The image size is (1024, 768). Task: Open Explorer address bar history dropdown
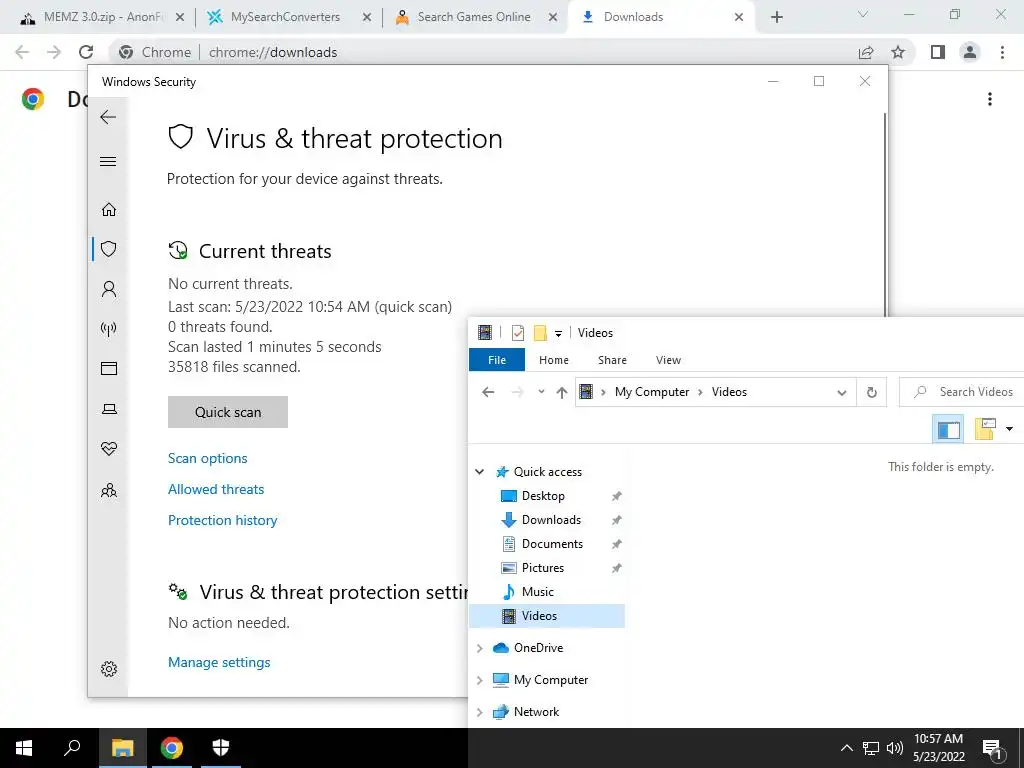click(x=842, y=392)
